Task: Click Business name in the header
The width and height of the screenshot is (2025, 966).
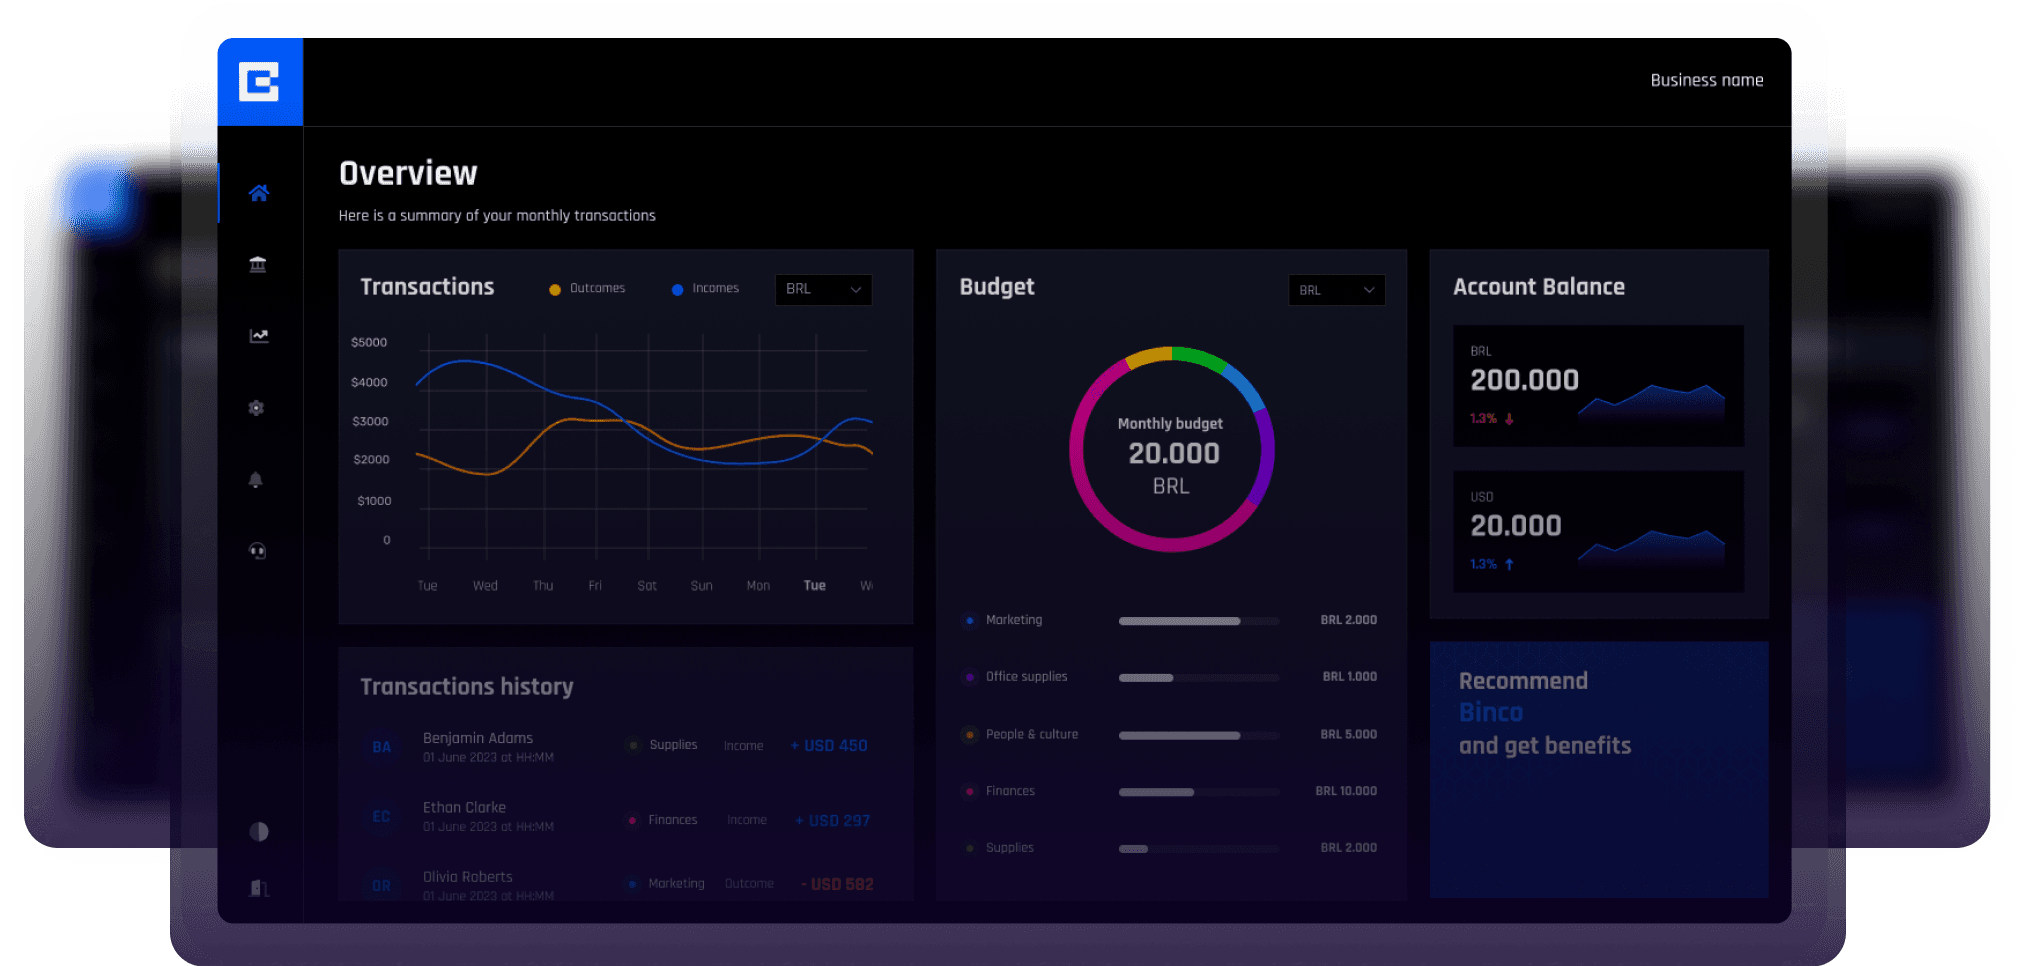Action: pyautogui.click(x=1706, y=80)
